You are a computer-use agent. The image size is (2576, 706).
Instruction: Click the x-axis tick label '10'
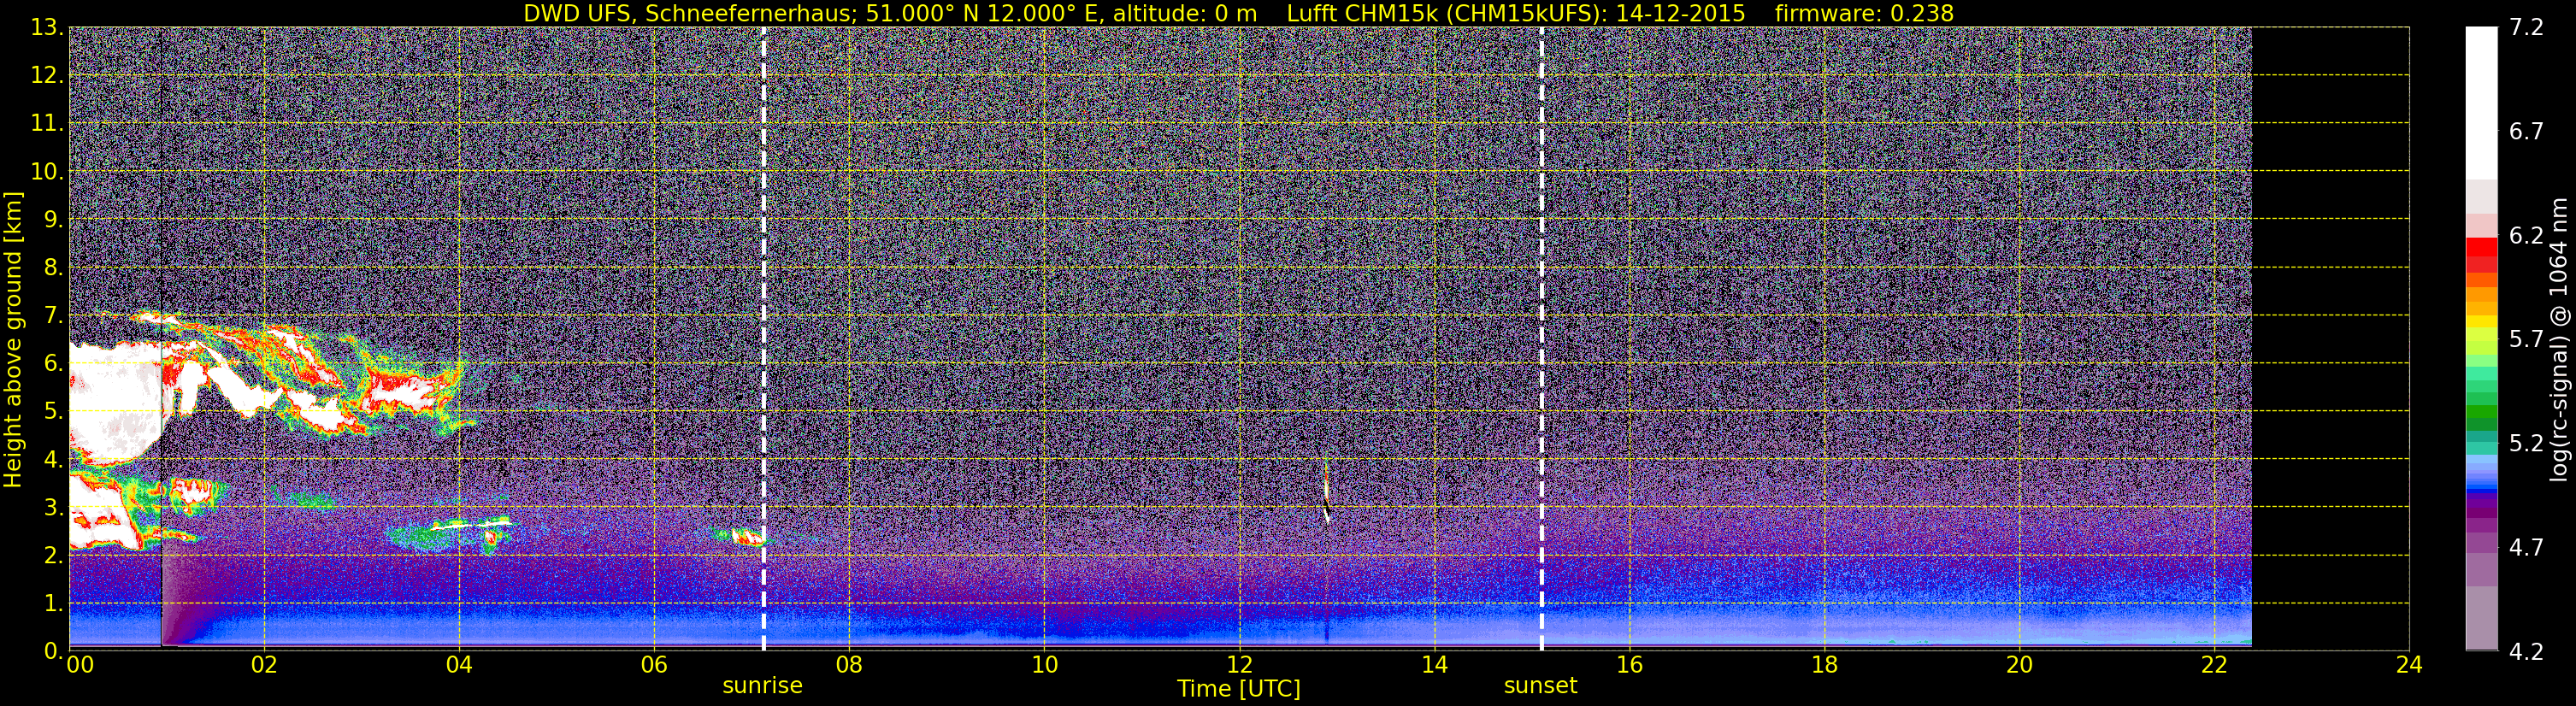pyautogui.click(x=1044, y=665)
